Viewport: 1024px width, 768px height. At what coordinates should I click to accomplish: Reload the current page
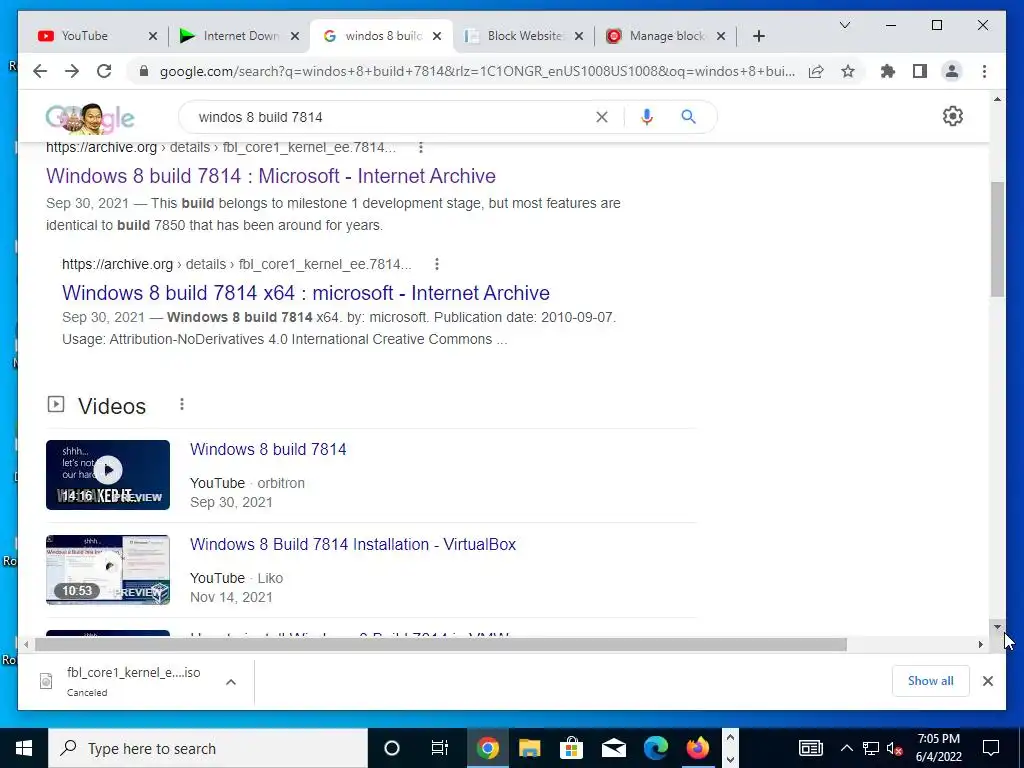[104, 71]
